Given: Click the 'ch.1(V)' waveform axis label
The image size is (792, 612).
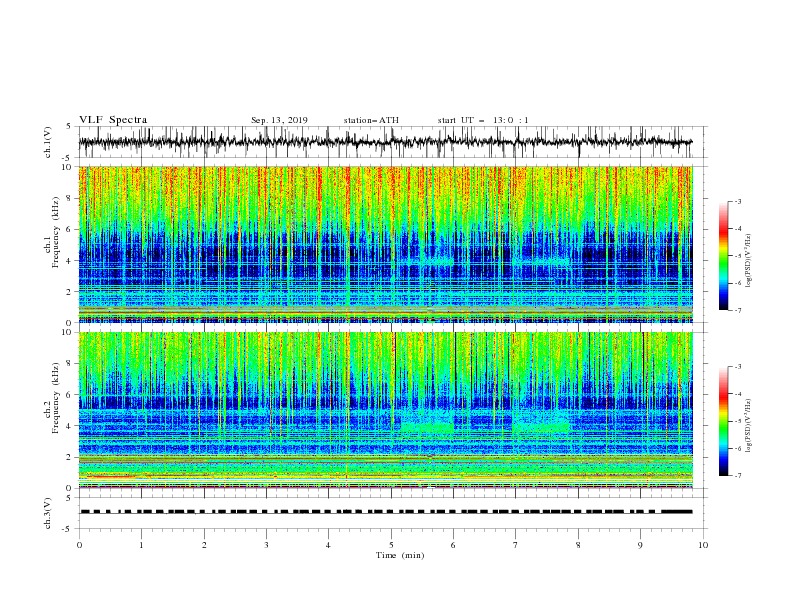Looking at the screenshot, I should [48, 142].
